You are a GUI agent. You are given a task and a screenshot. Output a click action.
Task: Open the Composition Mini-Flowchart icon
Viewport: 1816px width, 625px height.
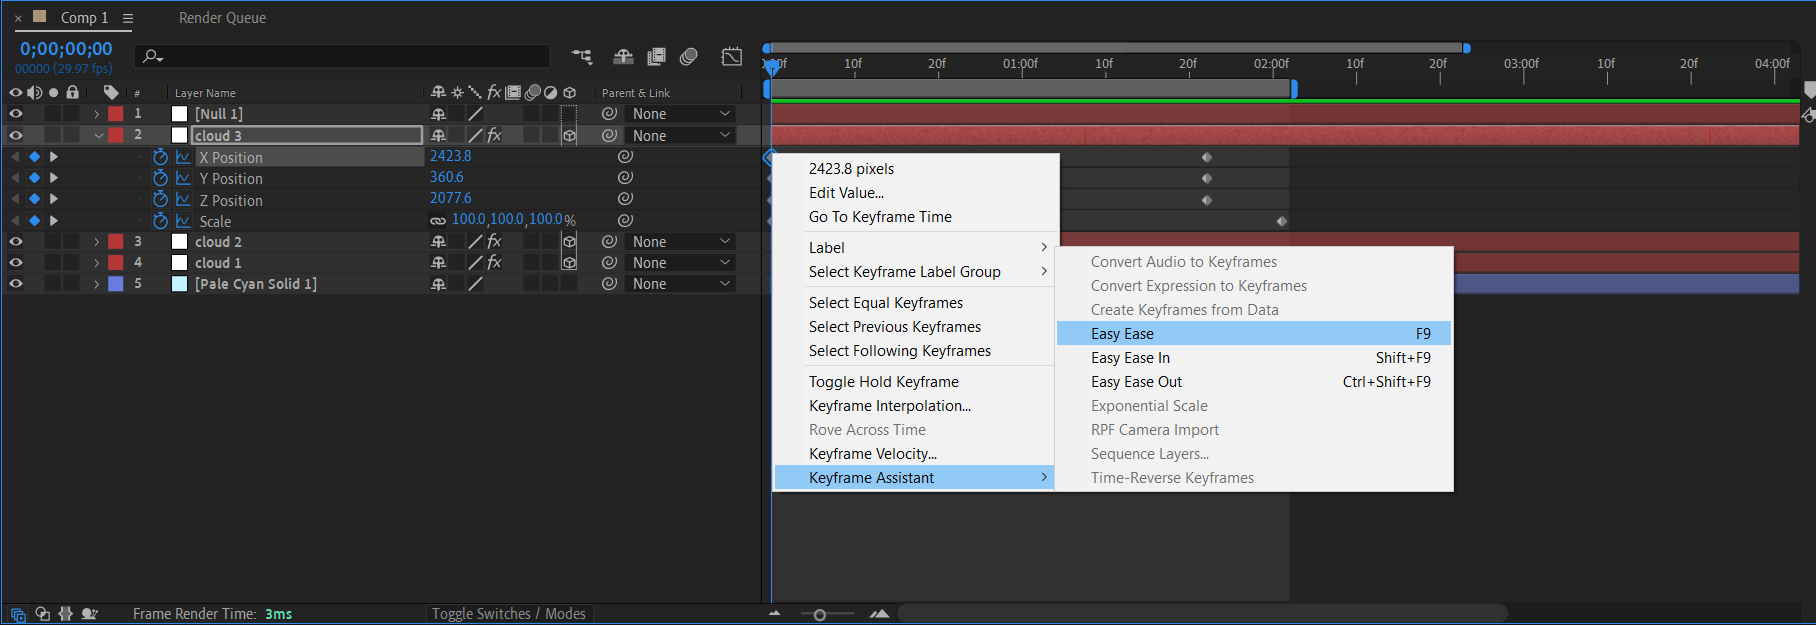[x=582, y=57]
